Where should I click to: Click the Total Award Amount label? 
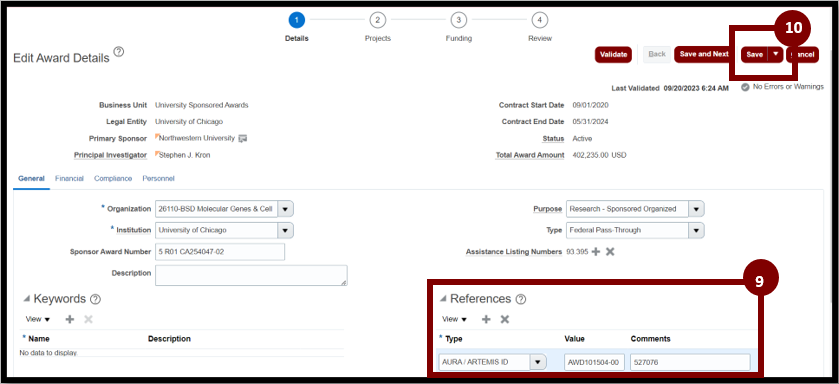pos(530,155)
